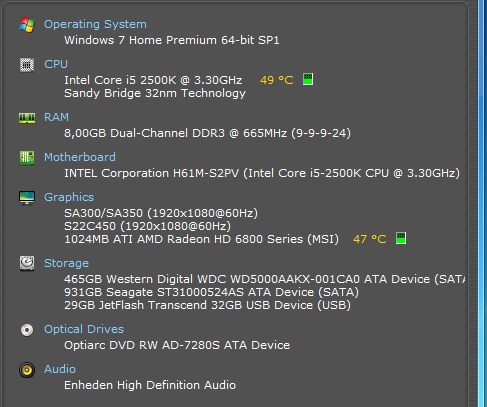This screenshot has height=407, width=487.
Task: Click the 47 °C graphics temperature reading
Action: 370,239
